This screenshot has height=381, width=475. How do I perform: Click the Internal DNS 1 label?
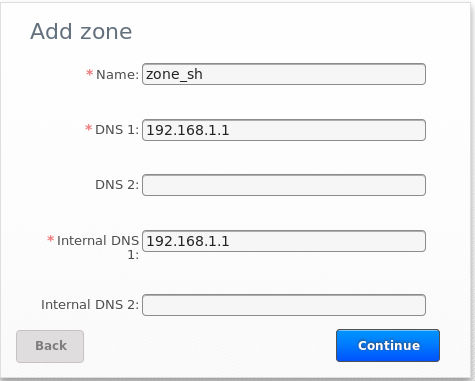coord(98,247)
